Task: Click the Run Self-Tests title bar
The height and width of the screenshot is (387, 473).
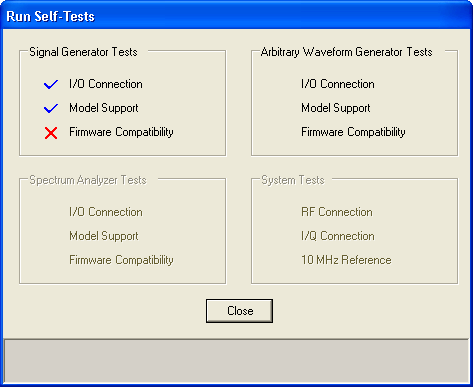Action: (236, 16)
